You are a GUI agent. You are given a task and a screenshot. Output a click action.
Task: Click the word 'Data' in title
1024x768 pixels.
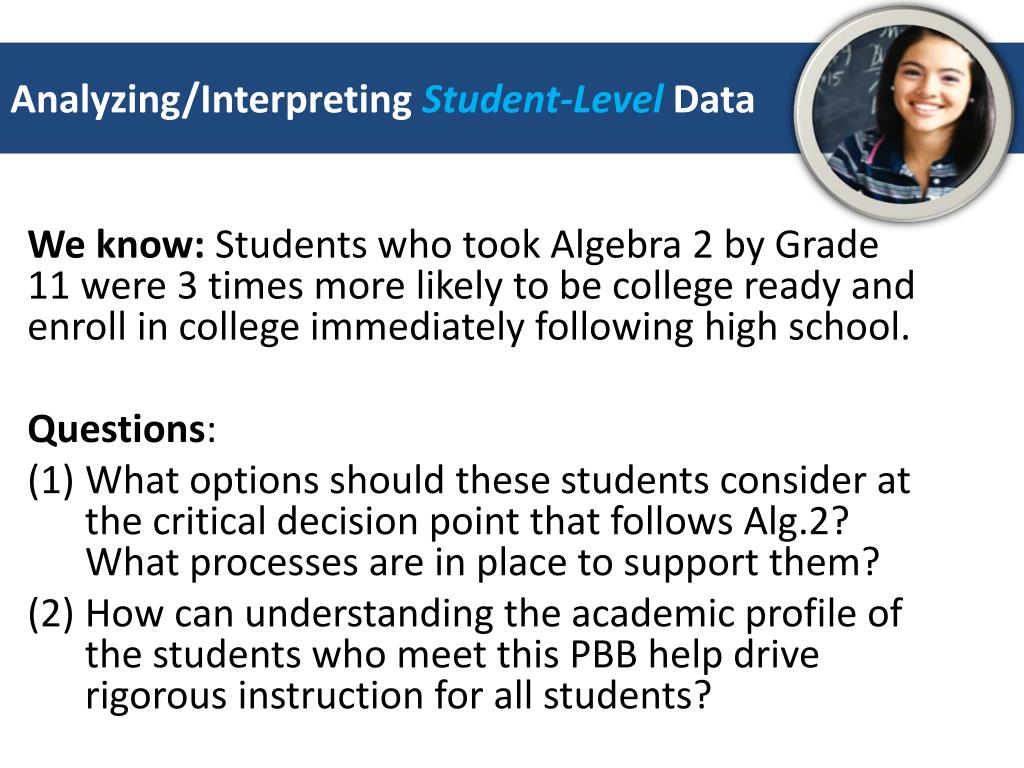click(714, 100)
